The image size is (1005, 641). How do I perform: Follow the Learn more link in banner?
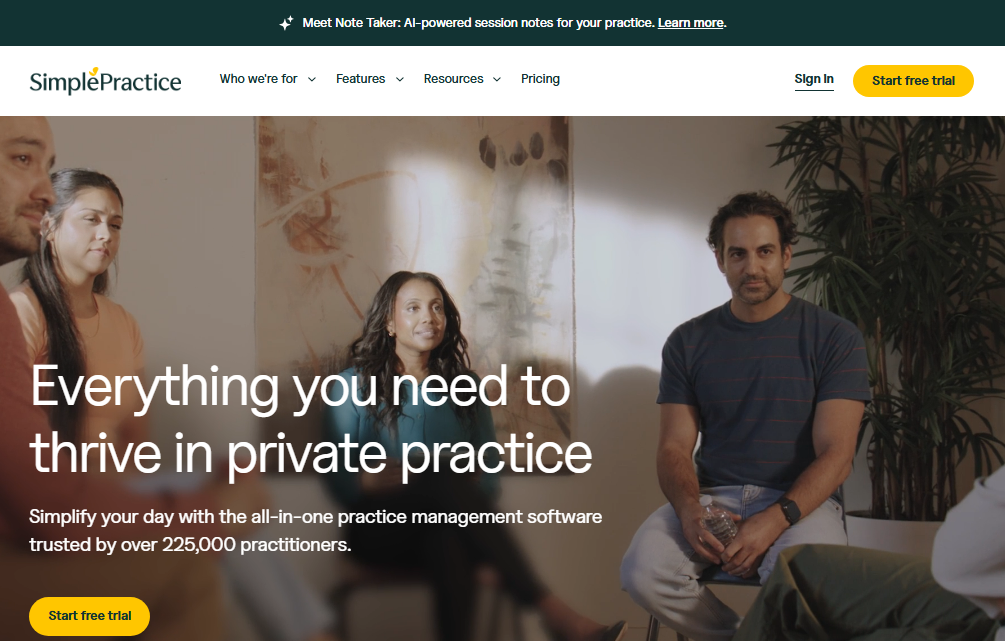[690, 23]
